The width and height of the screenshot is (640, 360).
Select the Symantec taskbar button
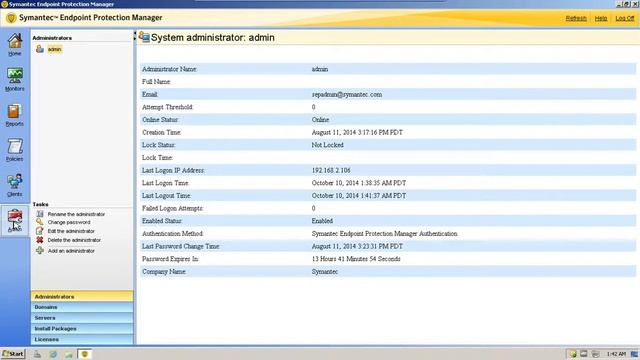tap(85, 354)
